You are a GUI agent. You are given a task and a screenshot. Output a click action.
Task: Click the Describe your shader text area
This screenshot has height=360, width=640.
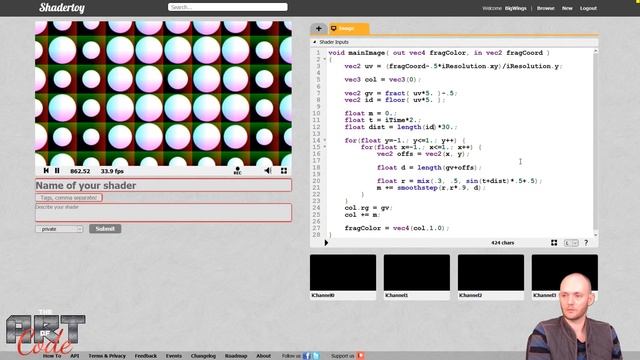point(163,213)
